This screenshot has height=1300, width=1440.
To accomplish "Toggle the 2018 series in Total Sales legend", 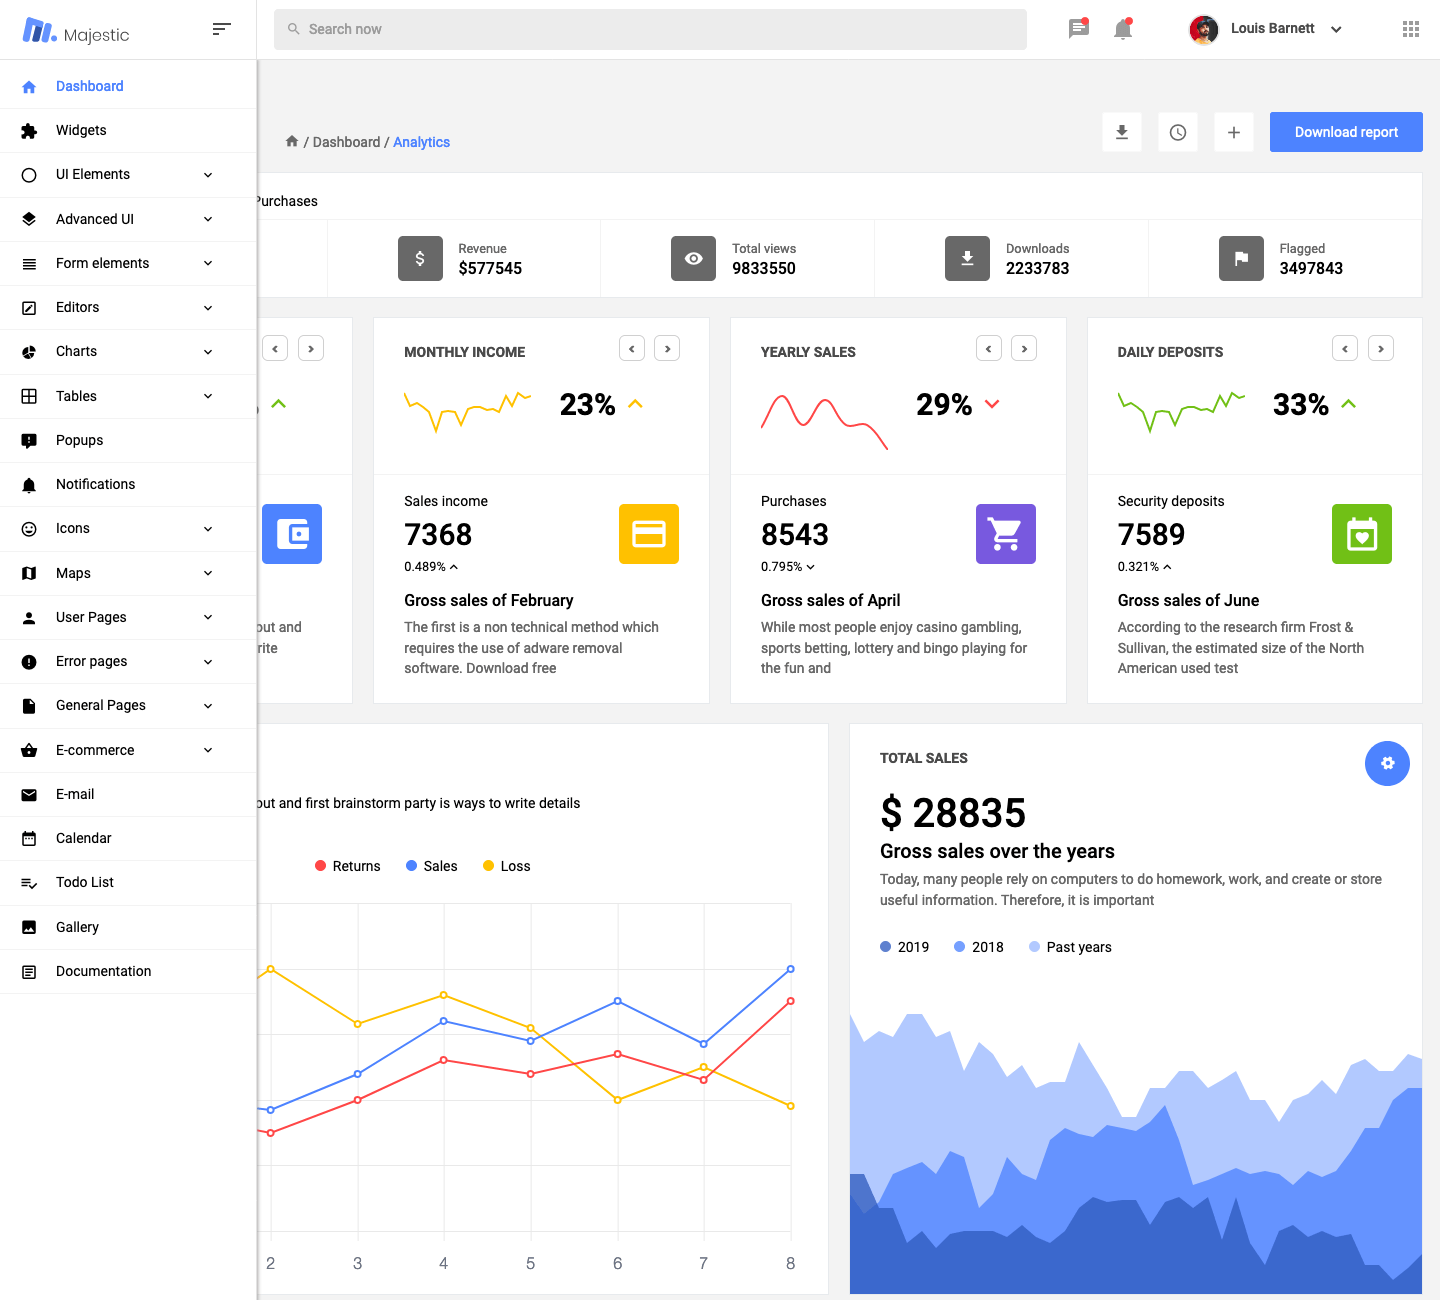I will 978,947.
